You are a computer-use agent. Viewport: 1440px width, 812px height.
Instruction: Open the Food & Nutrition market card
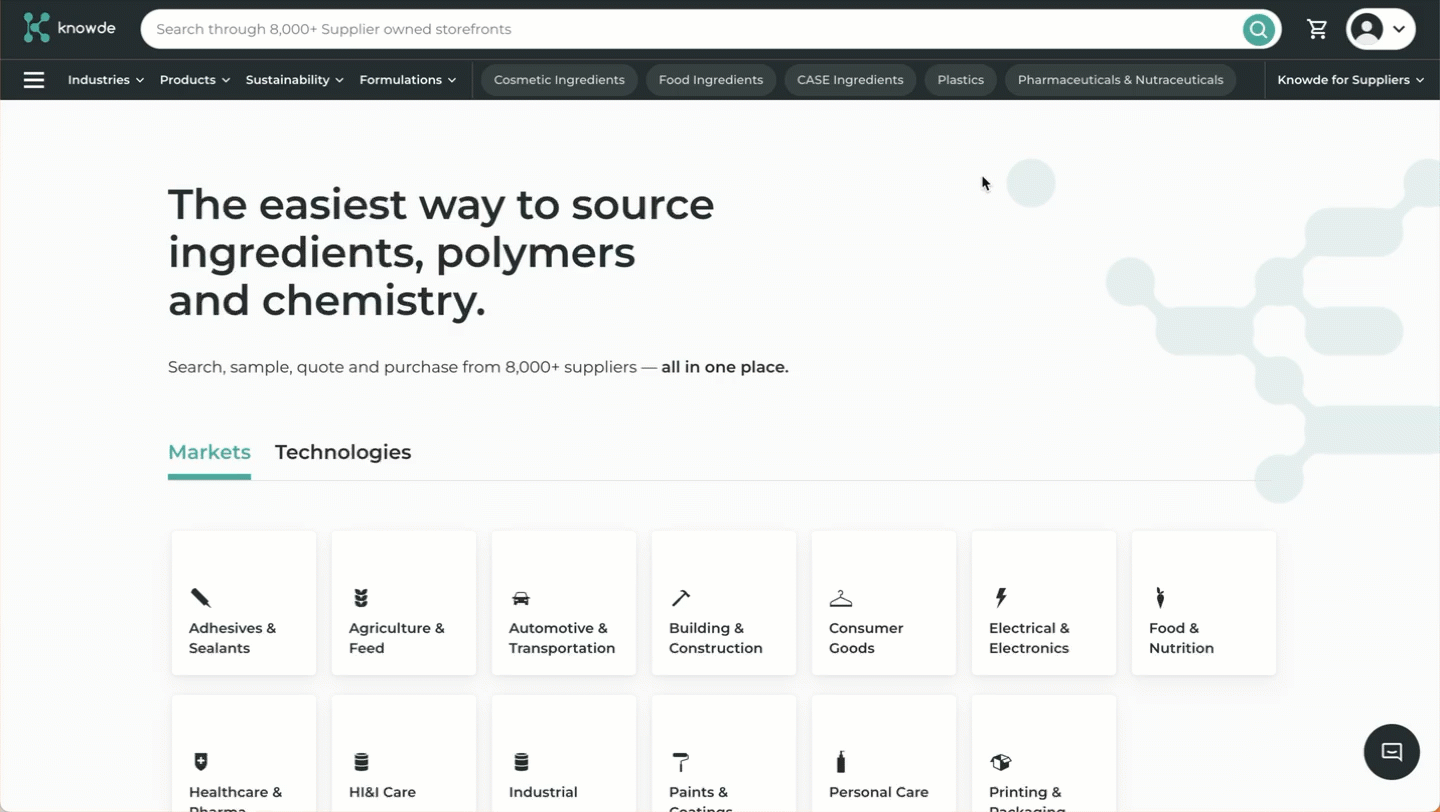tap(1204, 603)
